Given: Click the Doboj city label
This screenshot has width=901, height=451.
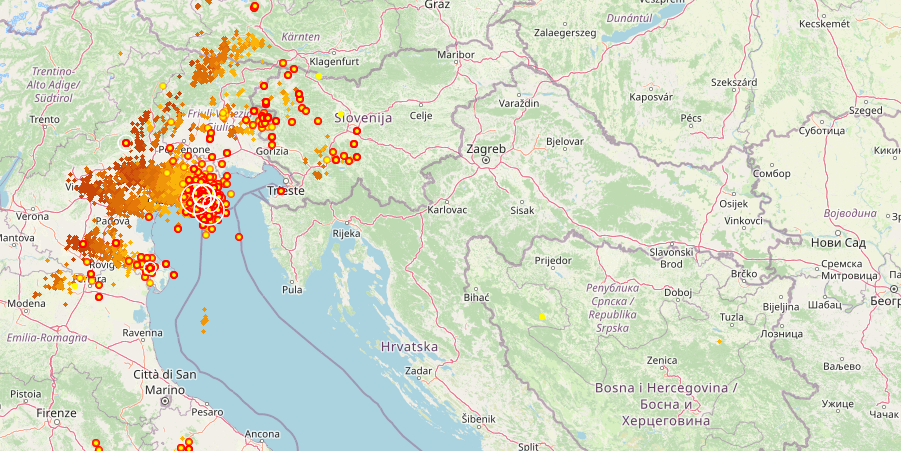Looking at the screenshot, I should tap(678, 292).
